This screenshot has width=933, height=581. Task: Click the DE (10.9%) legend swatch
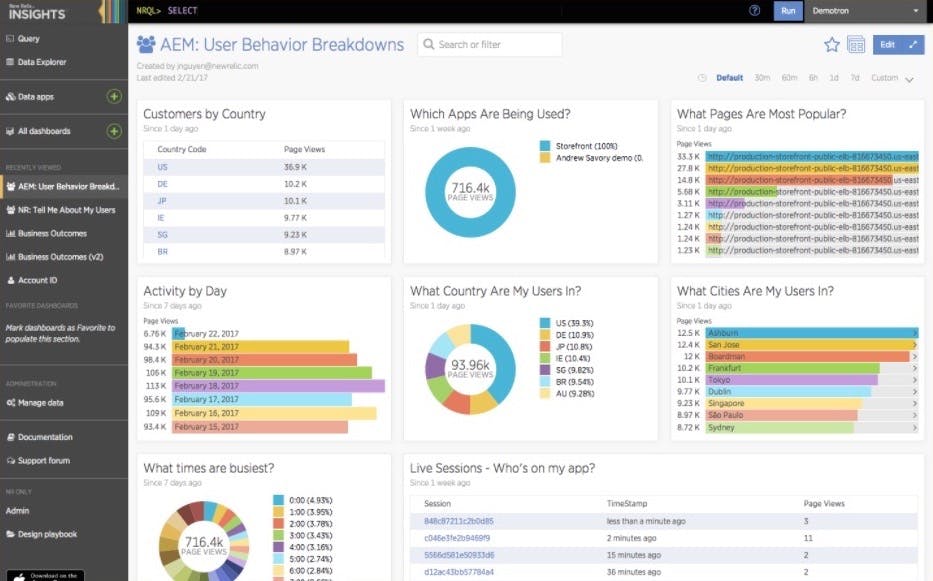545,335
